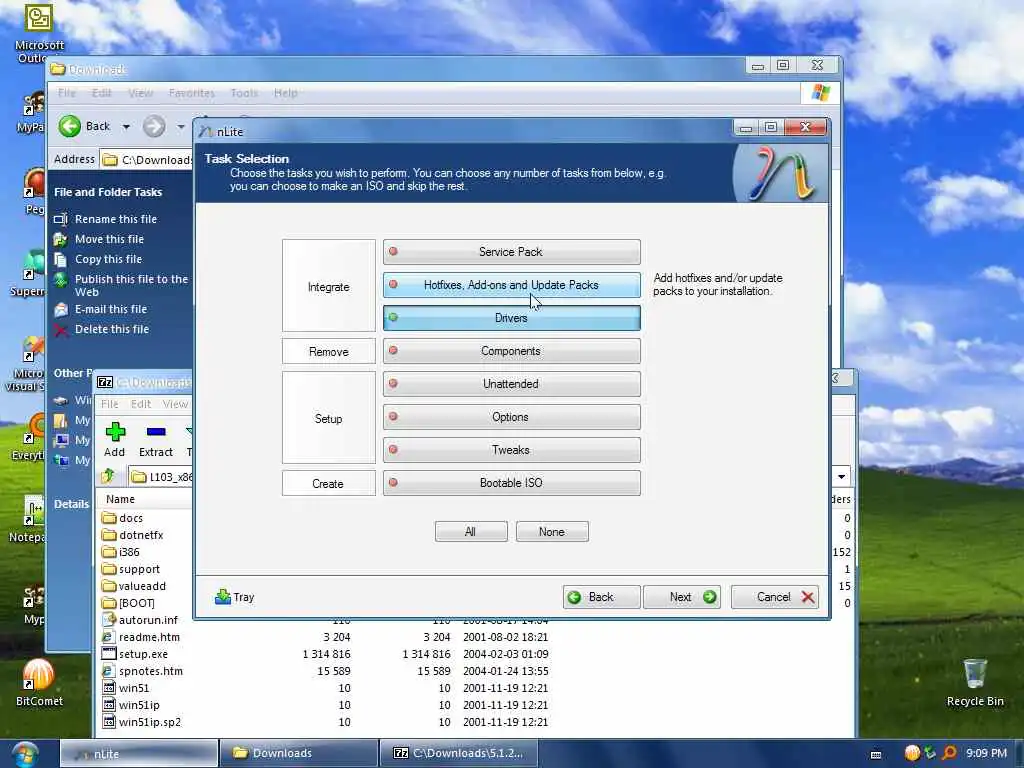Viewport: 1024px width, 768px height.
Task: Open View menu in Downloads explorer window
Action: (140, 93)
